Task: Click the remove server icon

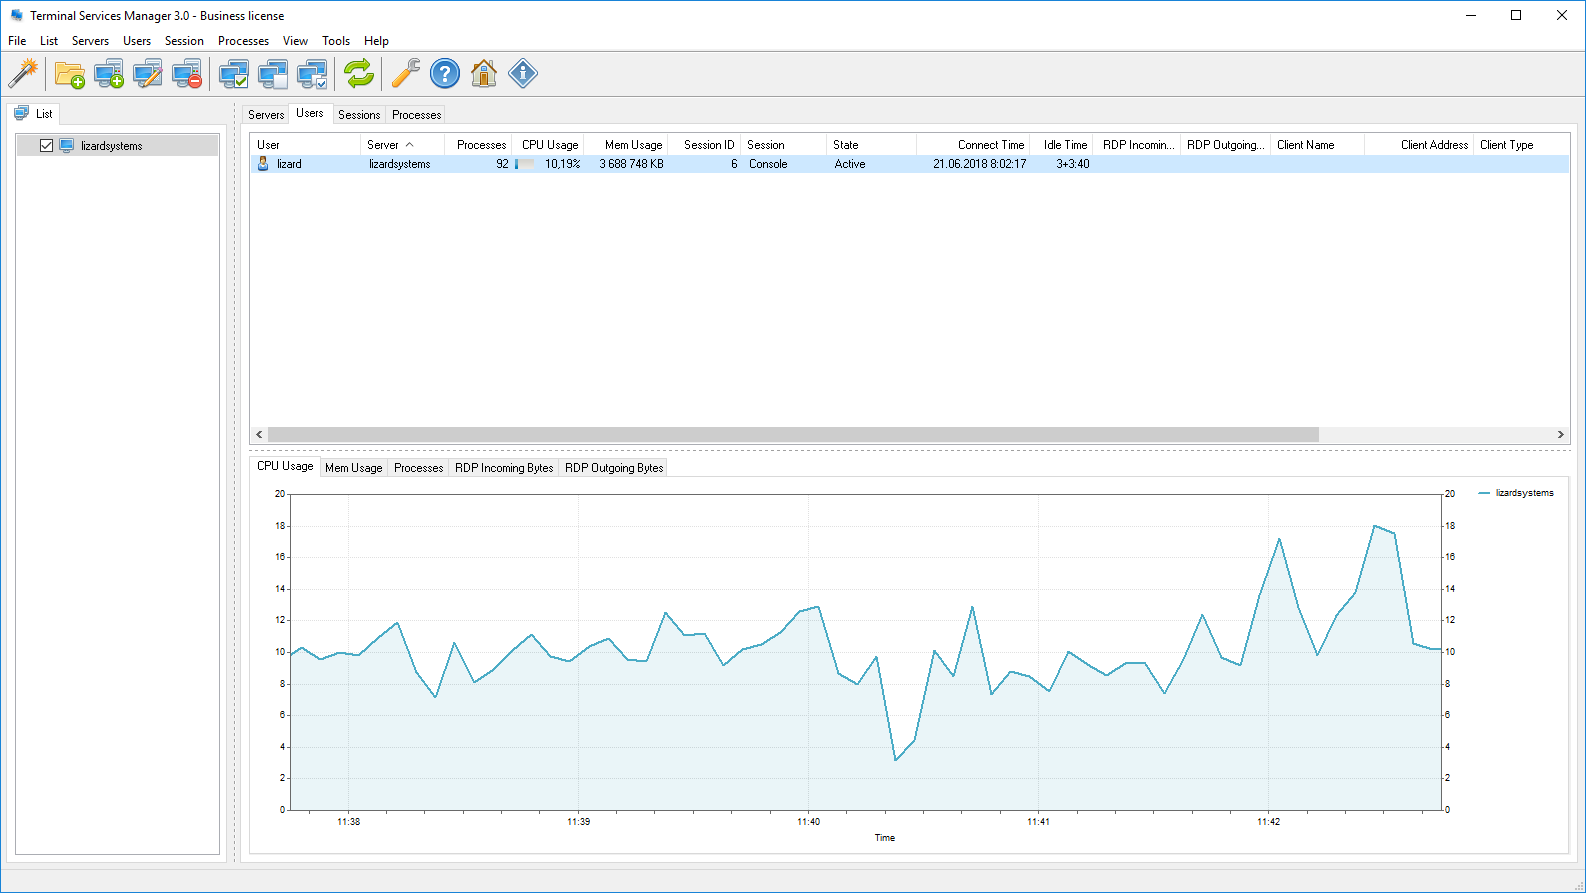Action: pyautogui.click(x=187, y=74)
